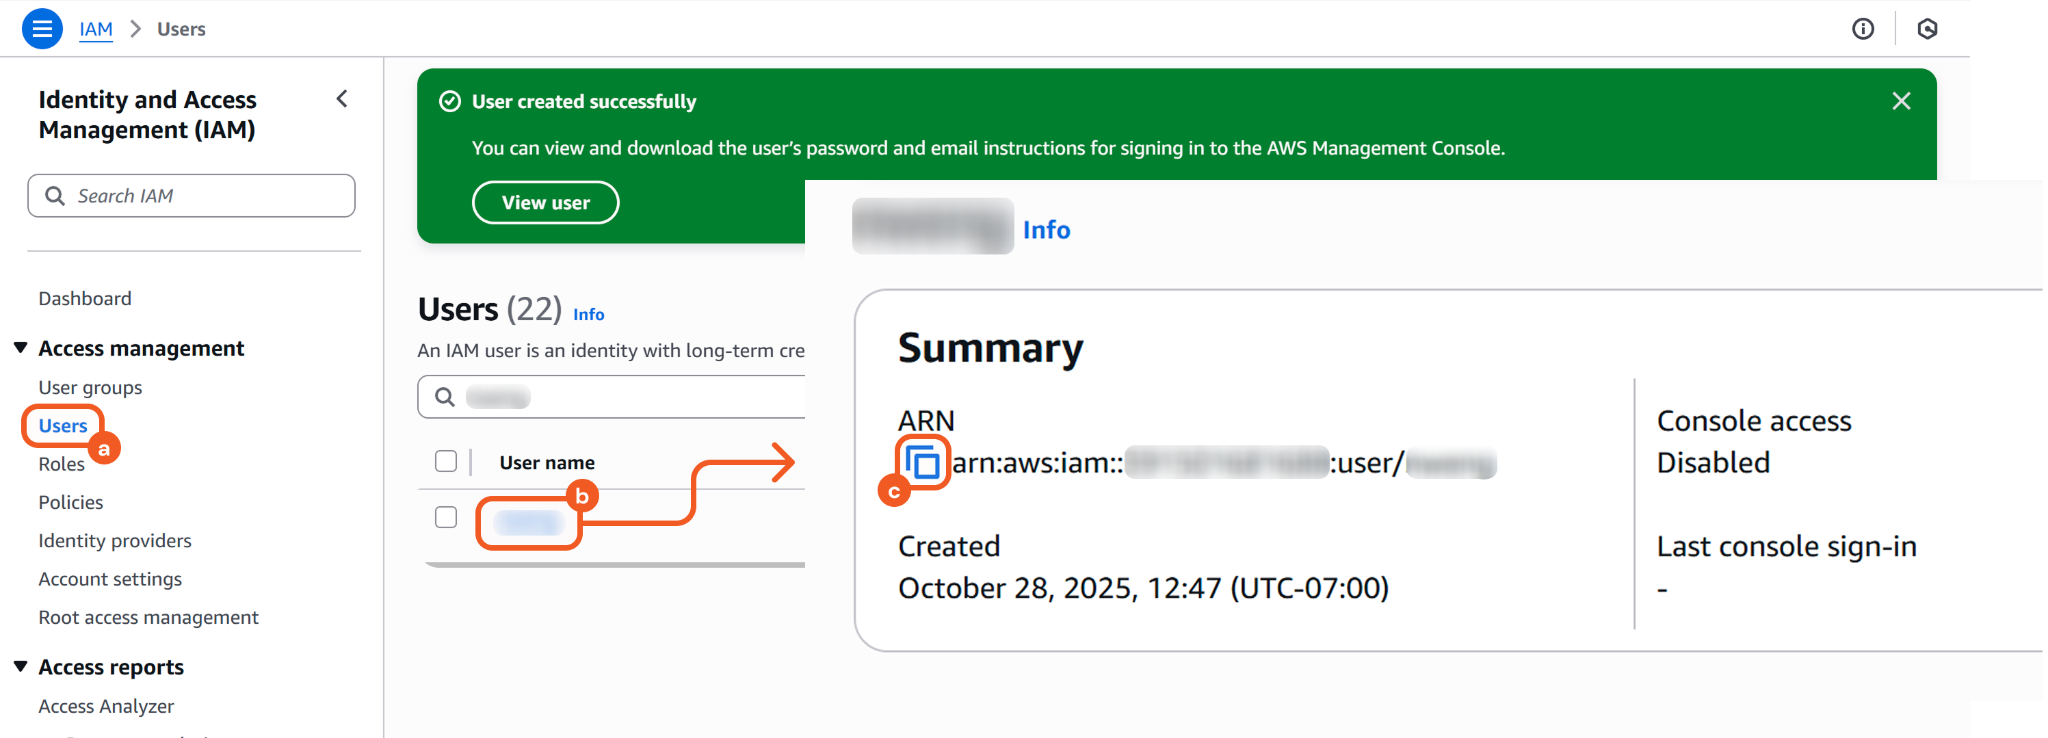The image size is (2048, 738).
Task: Open Identity providers page
Action: coord(115,541)
